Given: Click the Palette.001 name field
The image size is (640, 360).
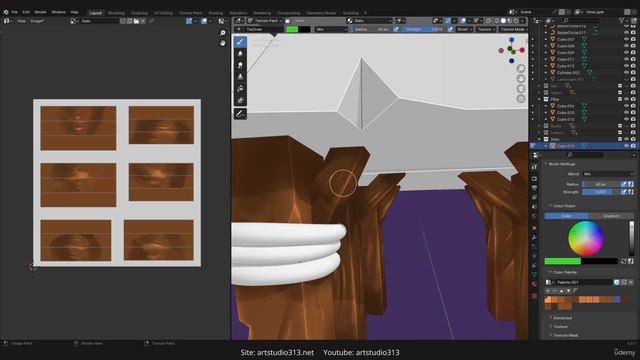Looking at the screenshot, I should click(584, 282).
